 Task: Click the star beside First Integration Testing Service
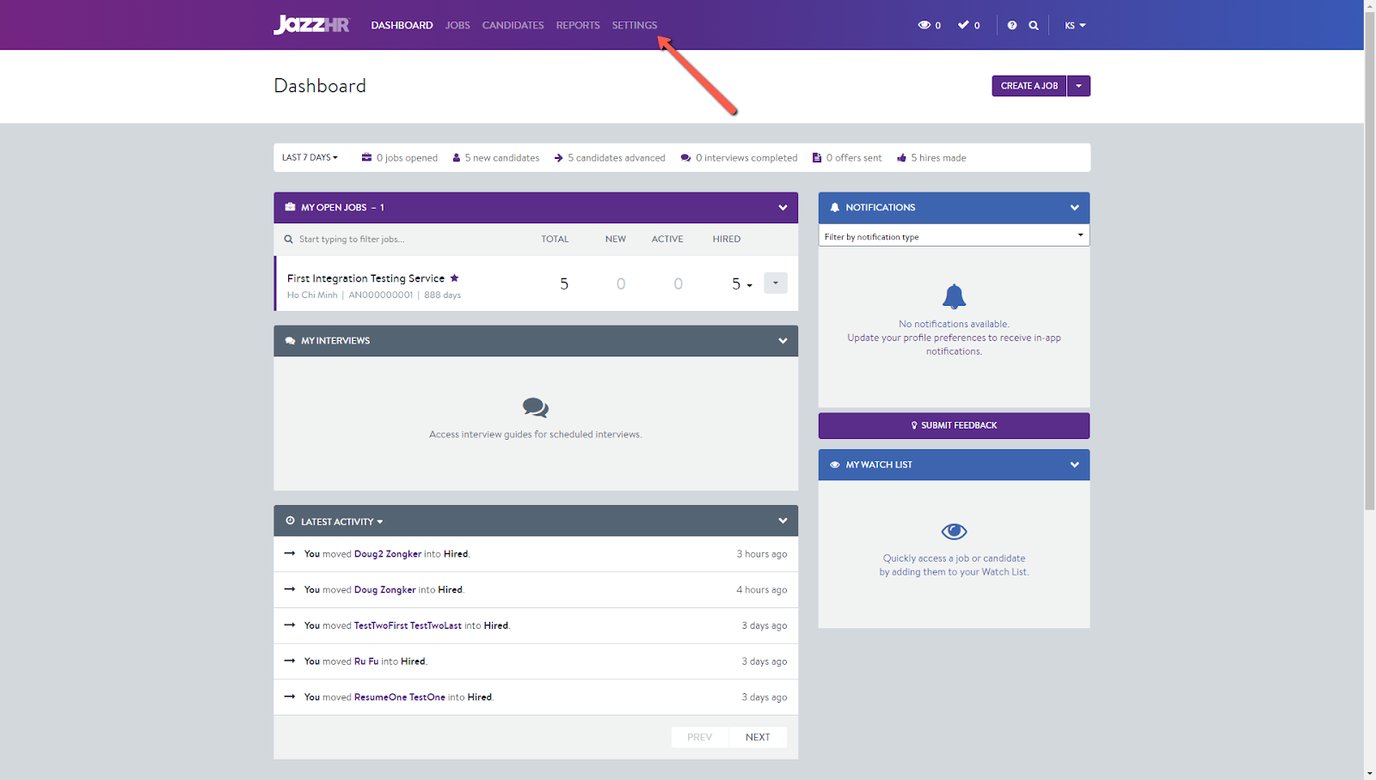454,278
